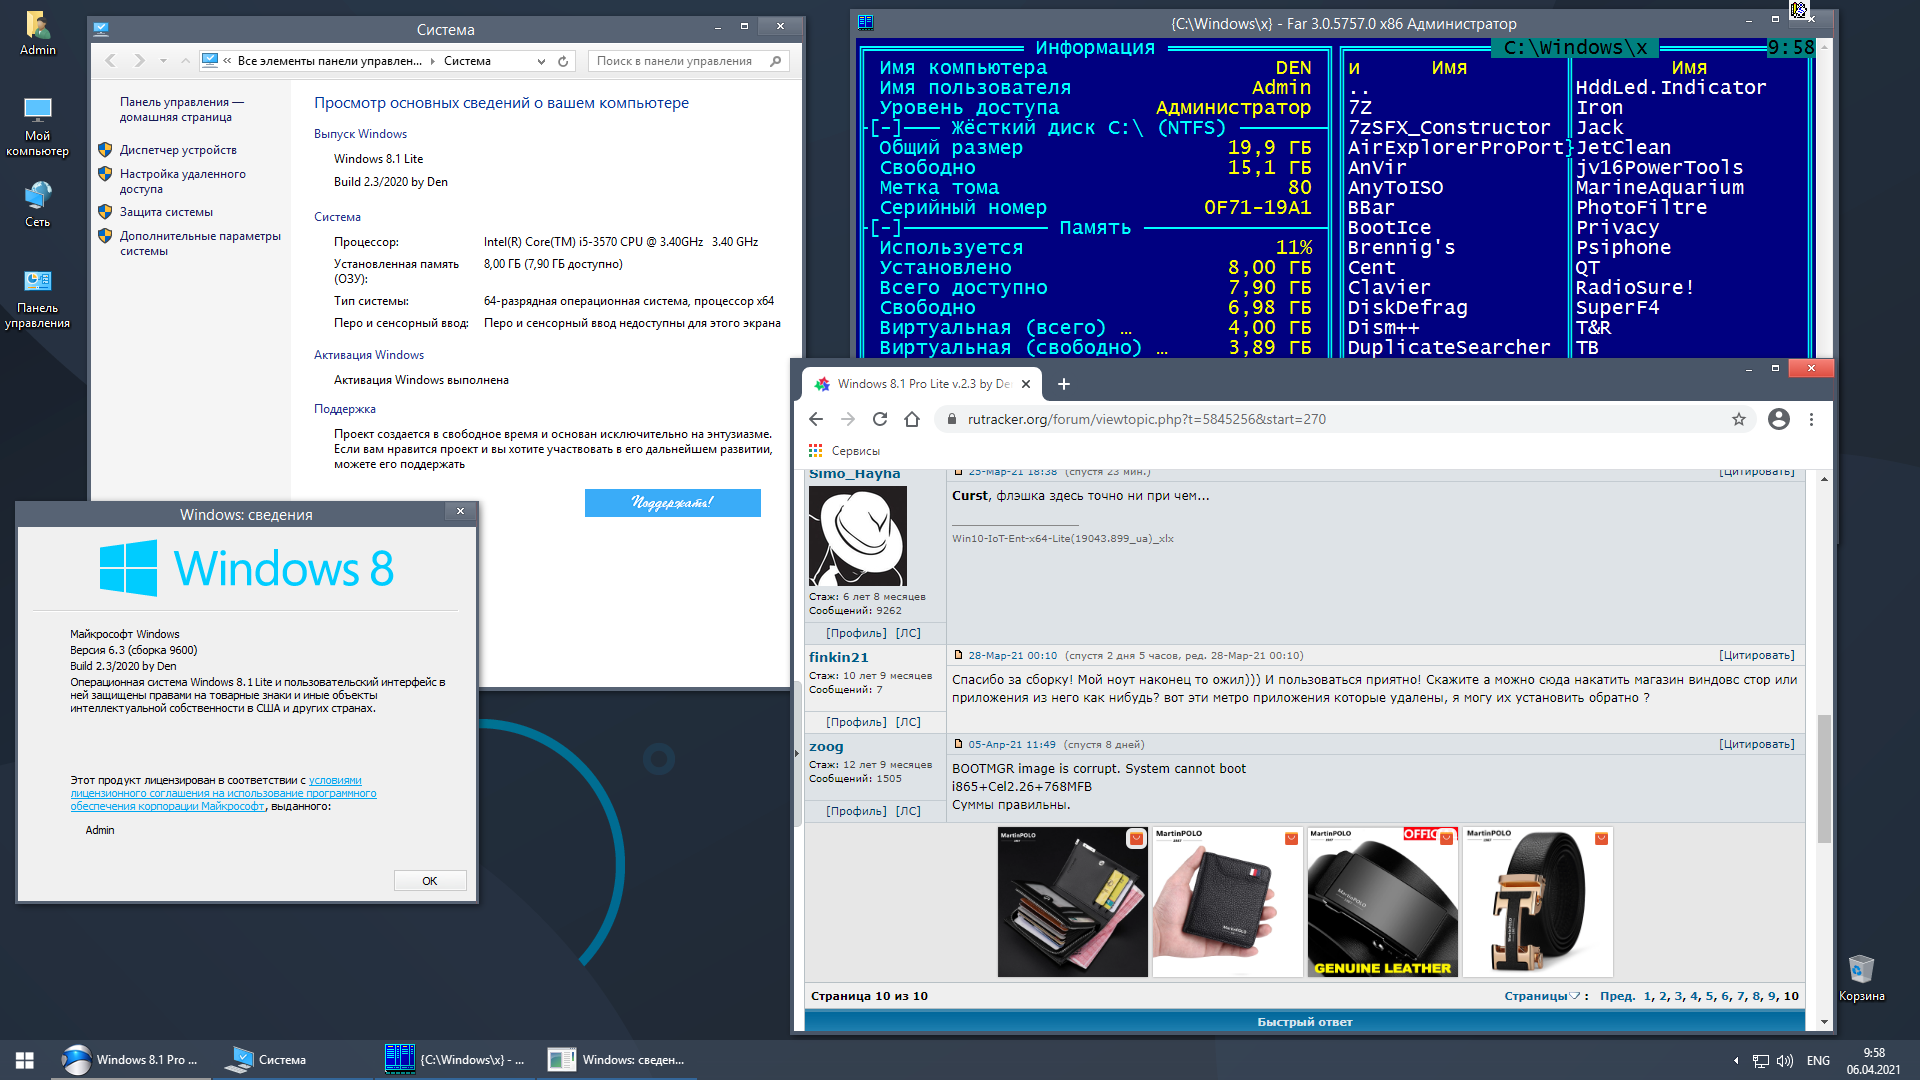Select the 7zSFX_Constructor folder in Far
Viewport: 1920px width, 1080px height.
(x=1449, y=128)
